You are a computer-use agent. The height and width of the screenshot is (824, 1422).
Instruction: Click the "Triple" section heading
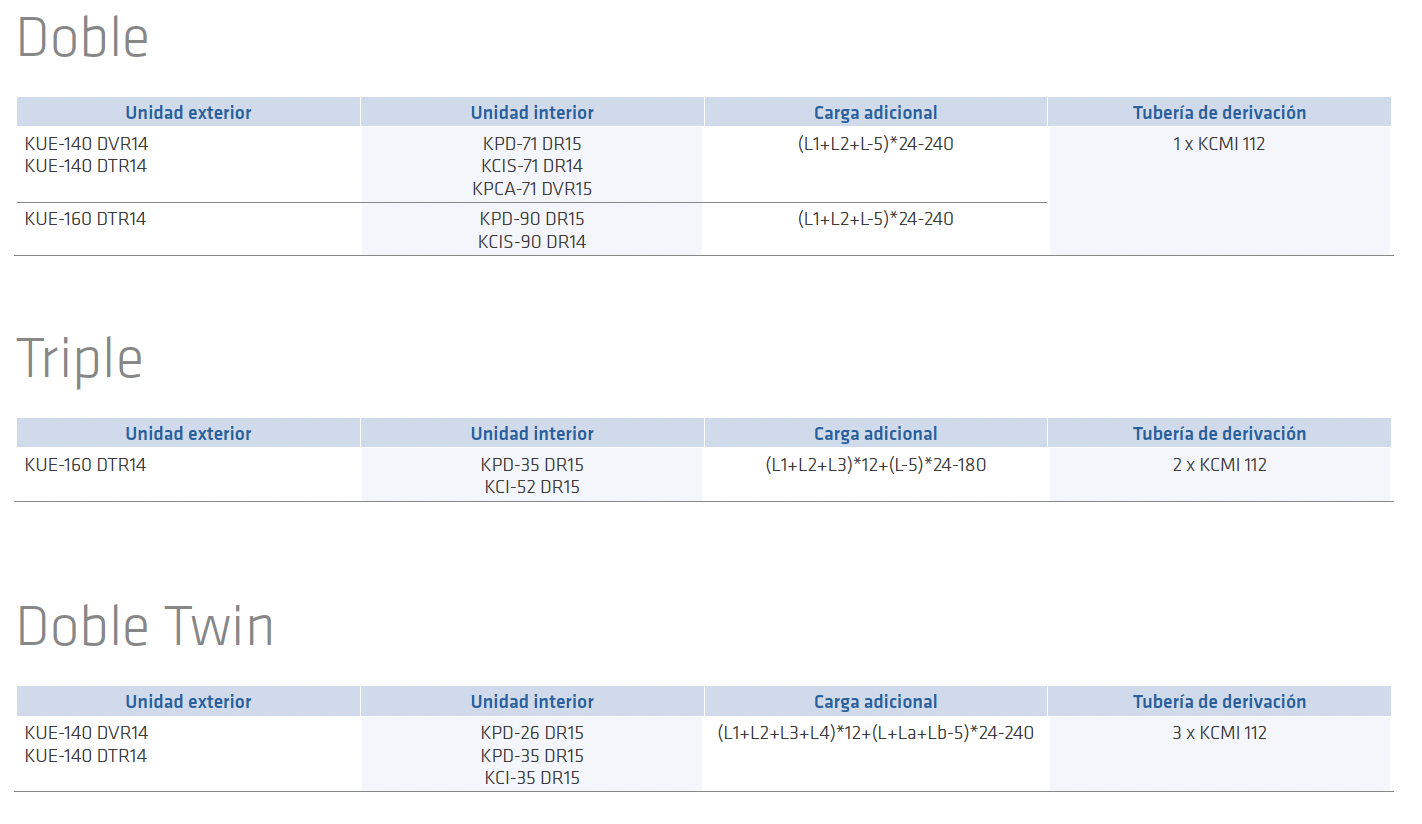80,358
